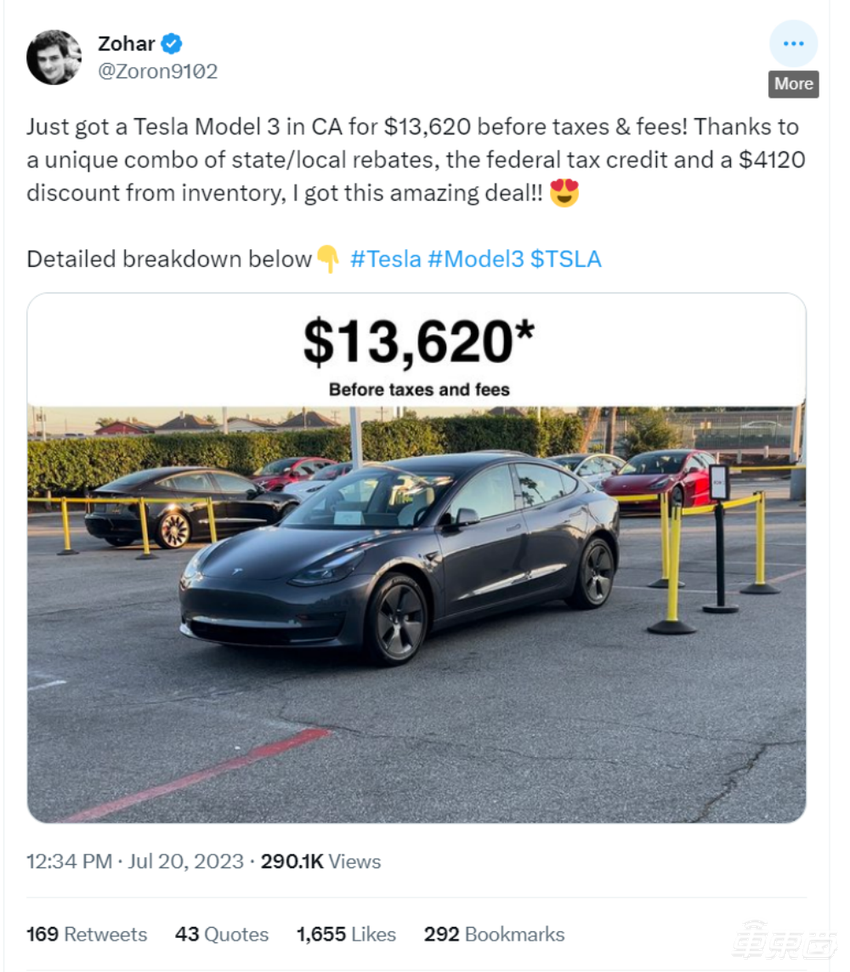This screenshot has width=850, height=972.
Task: Click the blue verified checkmark beside Zohar
Action: (172, 43)
